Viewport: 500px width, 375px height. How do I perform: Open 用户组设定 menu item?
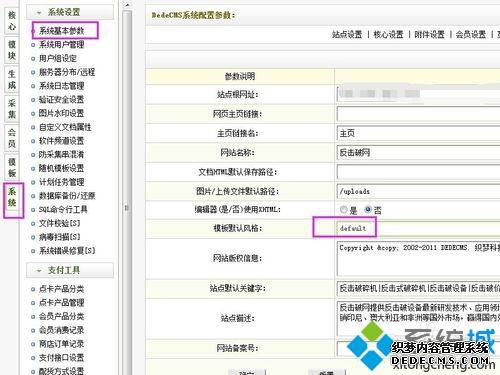click(x=58, y=58)
